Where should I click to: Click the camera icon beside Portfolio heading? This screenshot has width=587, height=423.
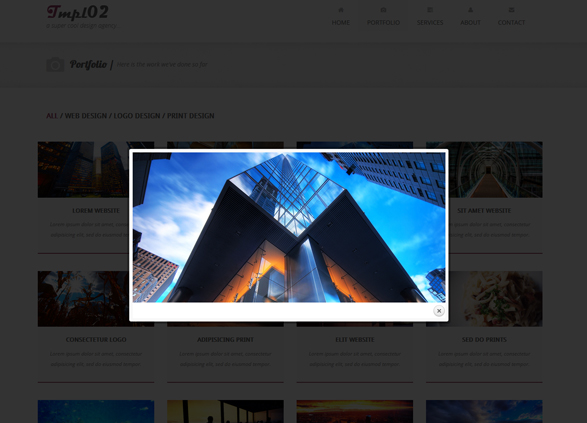(x=55, y=64)
